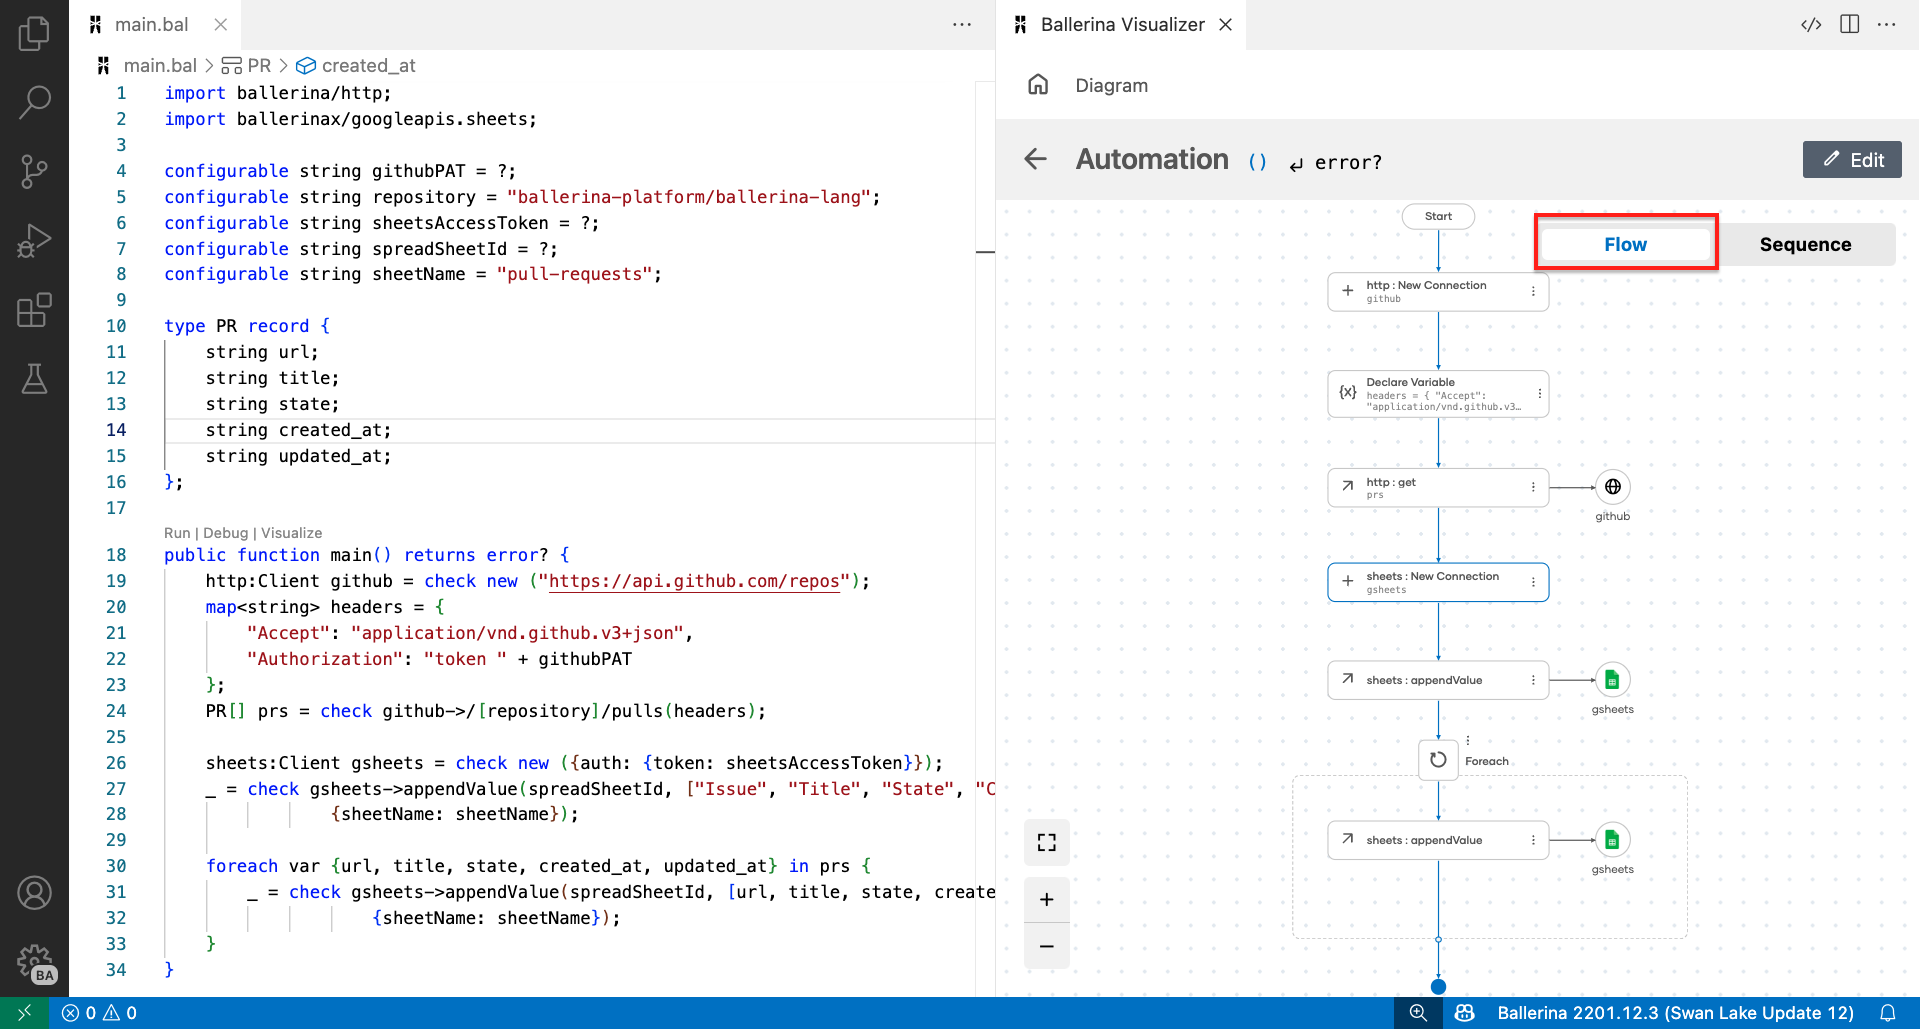Click the Foreach loop icon
The width and height of the screenshot is (1920, 1029).
click(1438, 759)
